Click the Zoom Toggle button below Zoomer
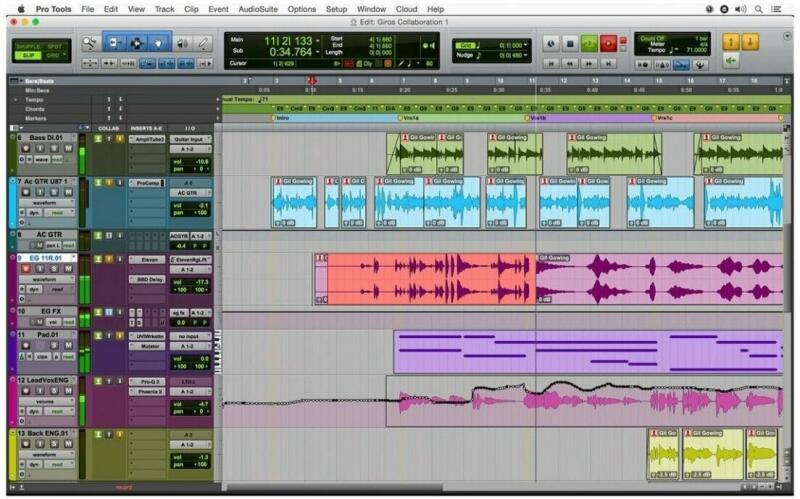Viewport: 800px width, 499px height. [90, 63]
